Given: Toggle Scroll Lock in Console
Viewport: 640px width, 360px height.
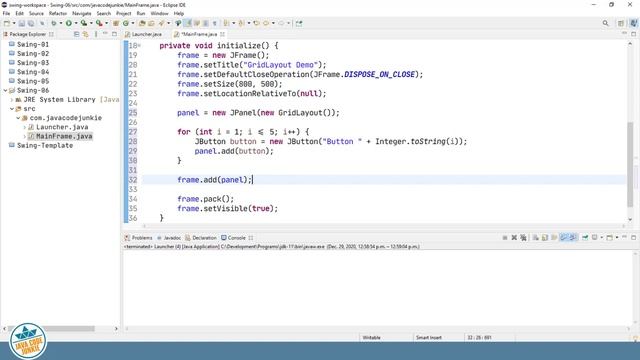Looking at the screenshot, I should coord(545,238).
